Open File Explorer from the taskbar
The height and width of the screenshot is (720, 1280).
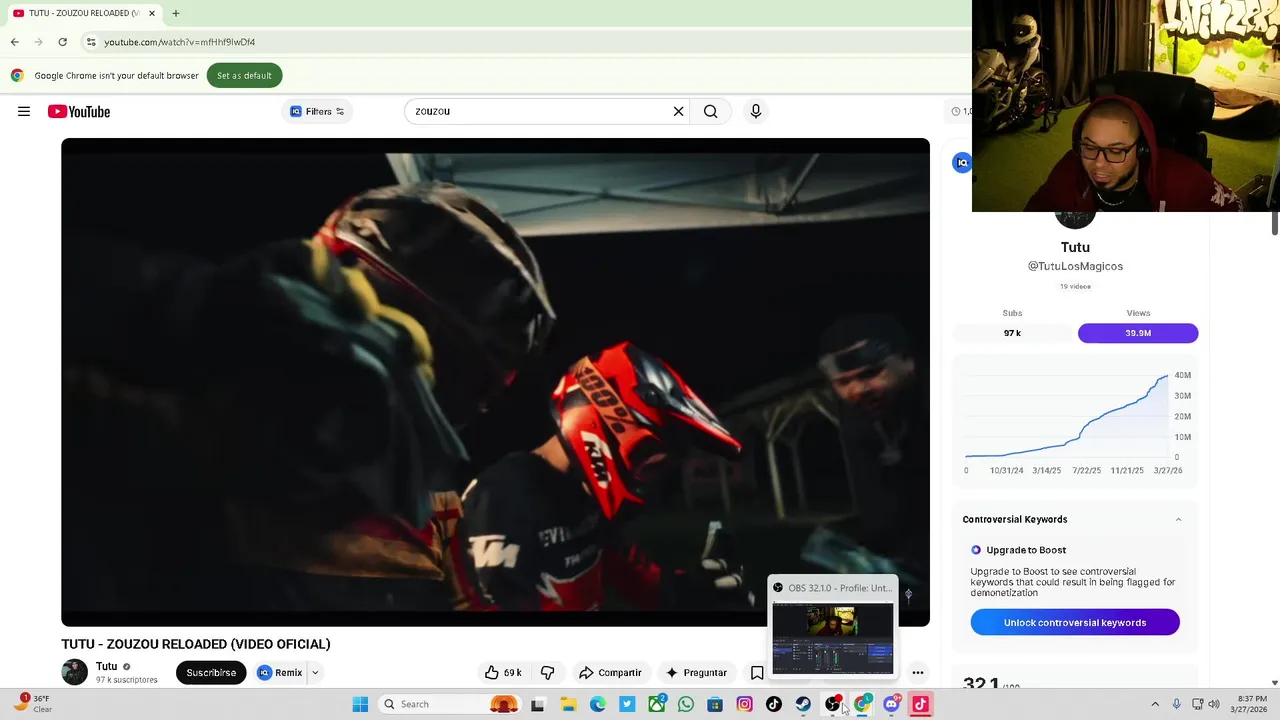(568, 704)
